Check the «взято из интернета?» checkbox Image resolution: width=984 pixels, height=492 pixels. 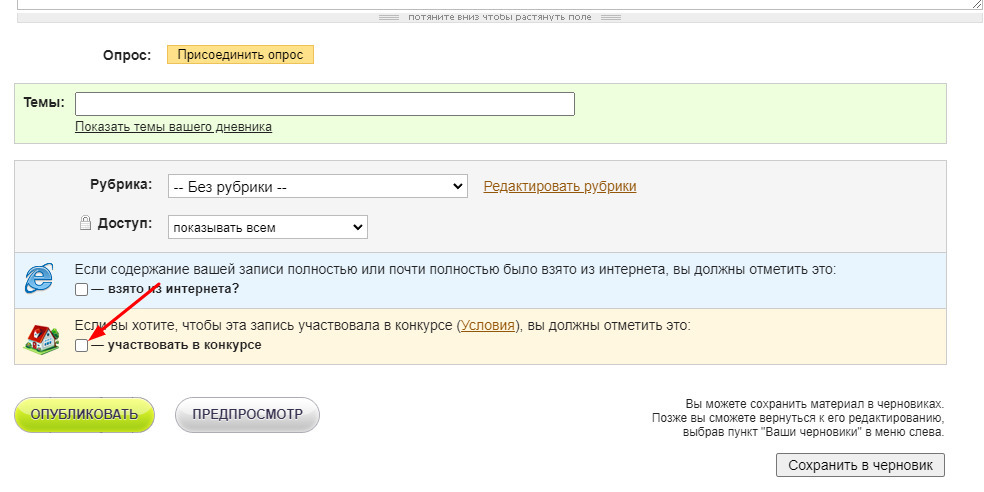tap(82, 289)
